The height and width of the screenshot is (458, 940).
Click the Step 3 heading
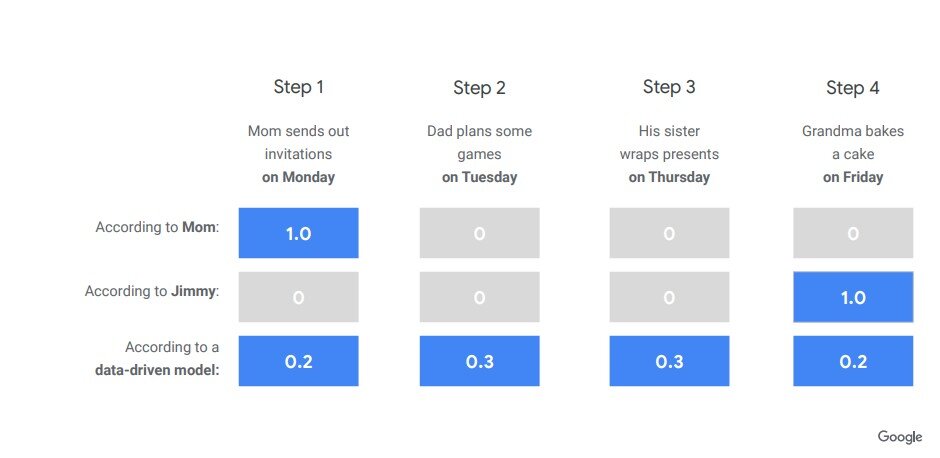click(x=669, y=87)
